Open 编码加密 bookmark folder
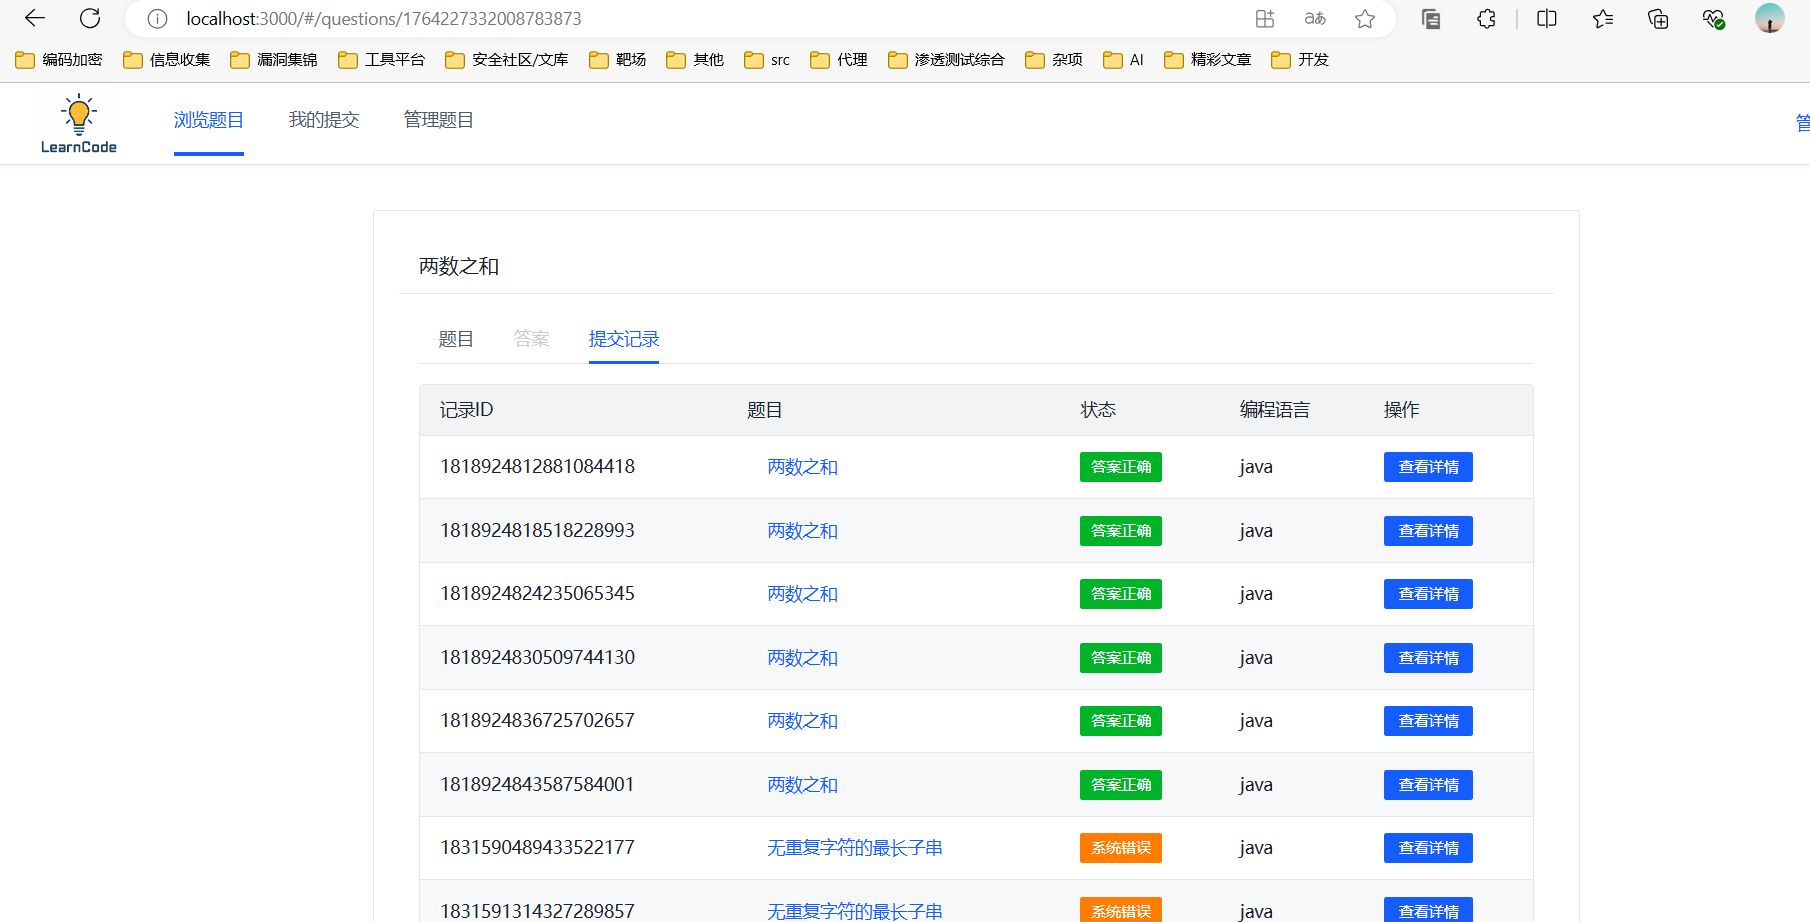1810x922 pixels. click(59, 60)
